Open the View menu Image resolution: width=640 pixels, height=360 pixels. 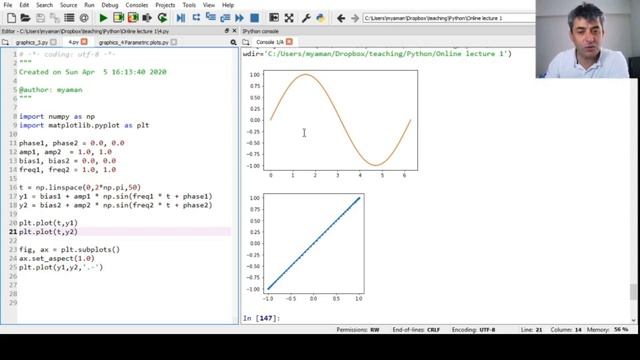click(209, 5)
